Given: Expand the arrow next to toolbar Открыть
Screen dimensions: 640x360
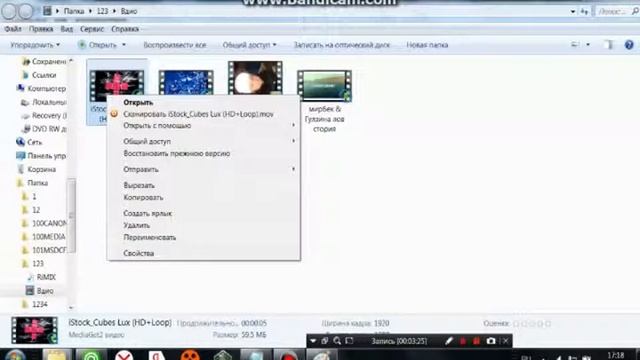Looking at the screenshot, I should click(124, 45).
